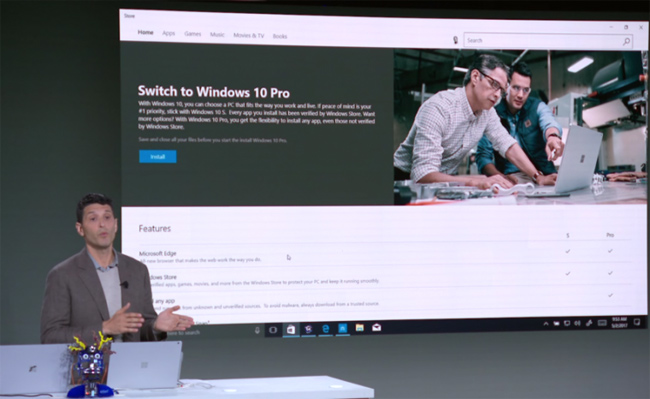The image size is (650, 399).
Task: Click the hero photo of two men at laptop
Action: click(x=520, y=127)
